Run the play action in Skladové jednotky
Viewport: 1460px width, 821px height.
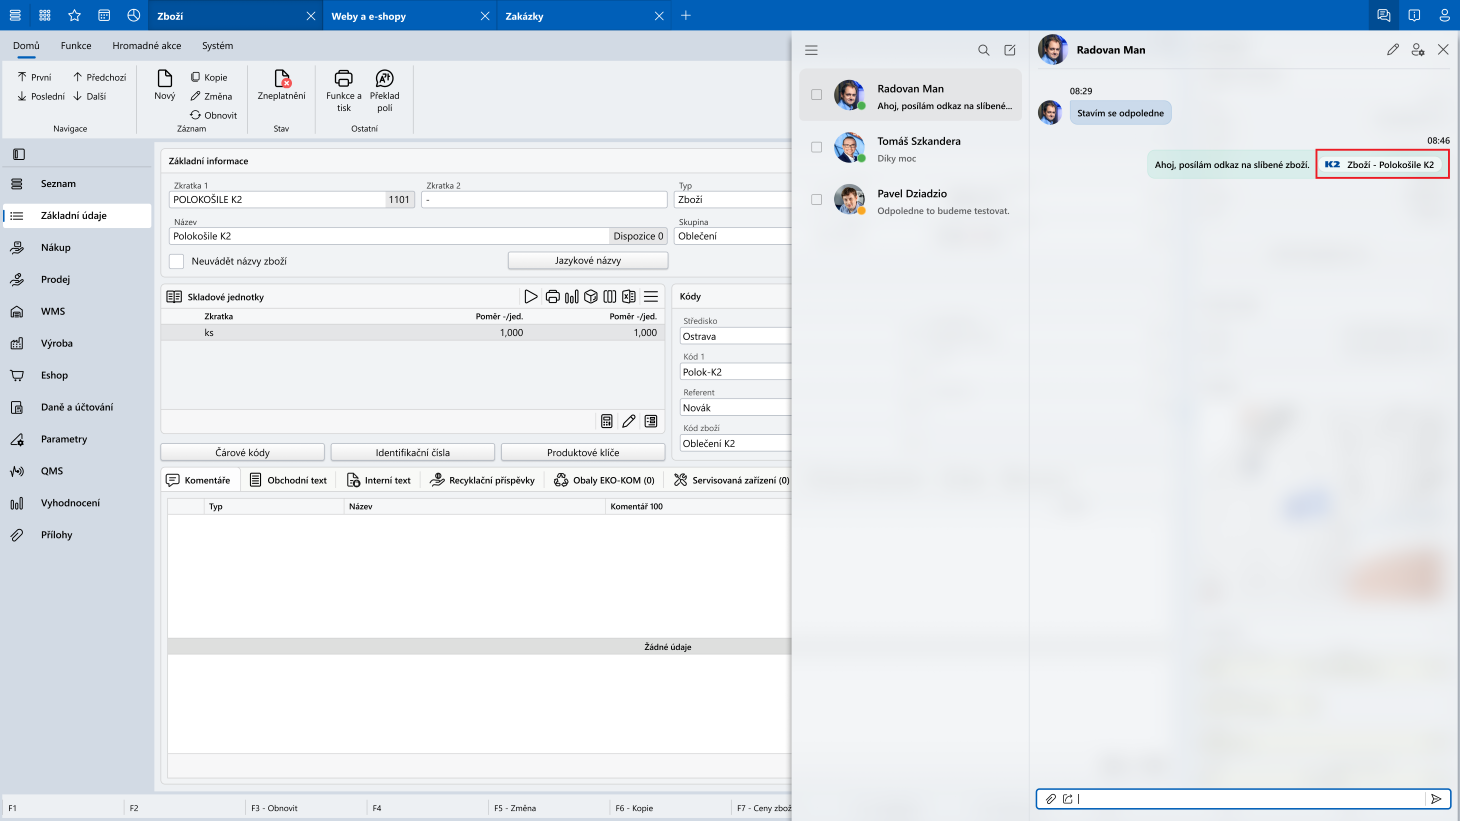click(531, 297)
